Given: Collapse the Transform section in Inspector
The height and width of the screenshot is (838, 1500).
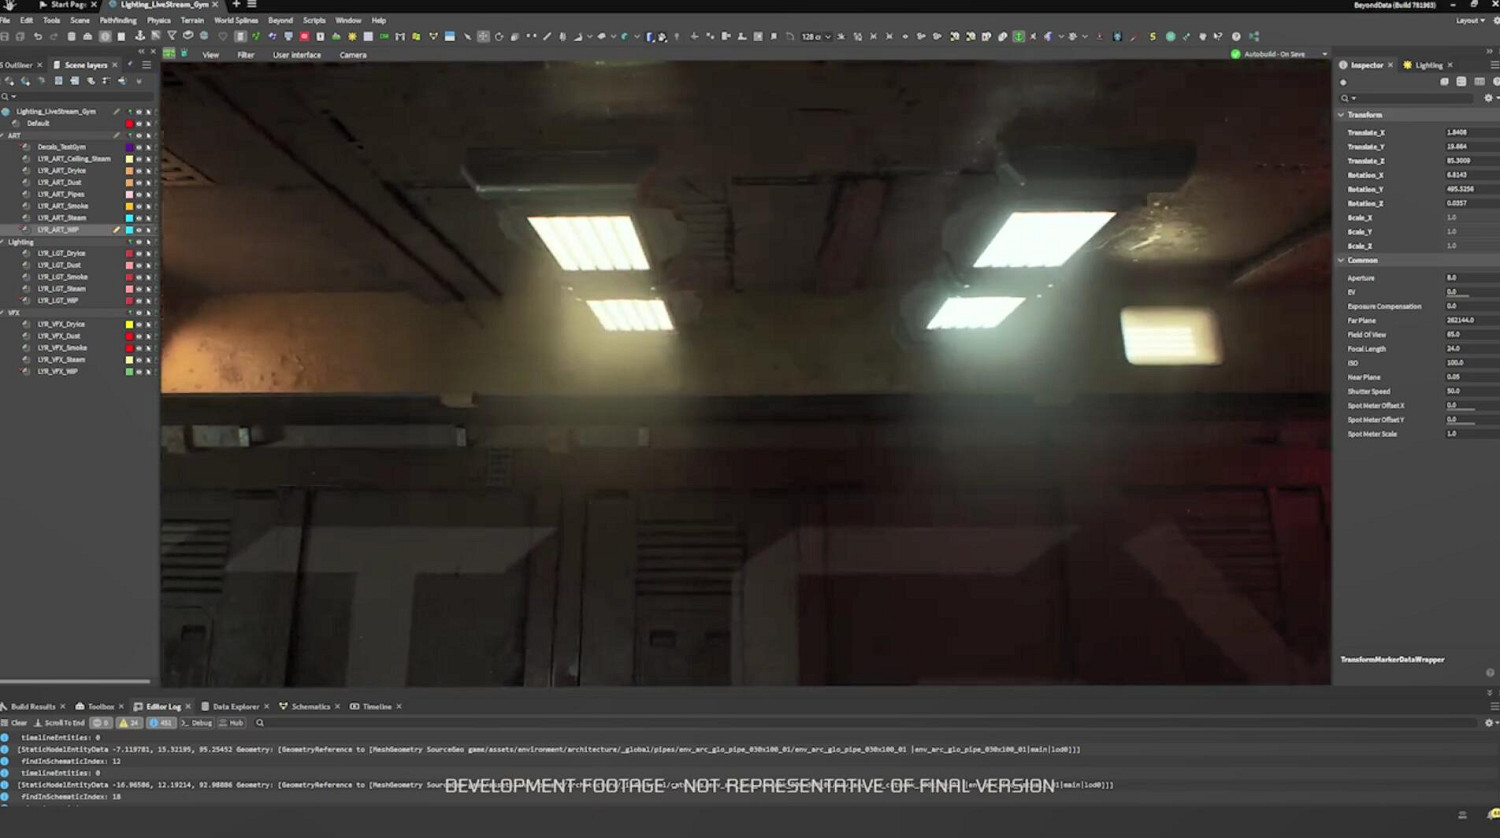Looking at the screenshot, I should click(x=1342, y=115).
